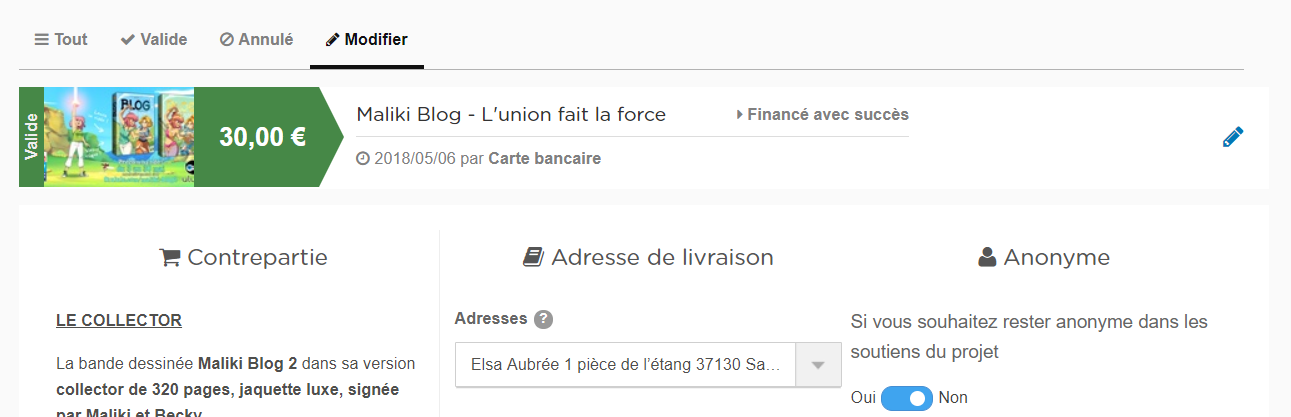Click the user icon beside Anonyme
Screen dimensions: 1291x417
coord(988,258)
